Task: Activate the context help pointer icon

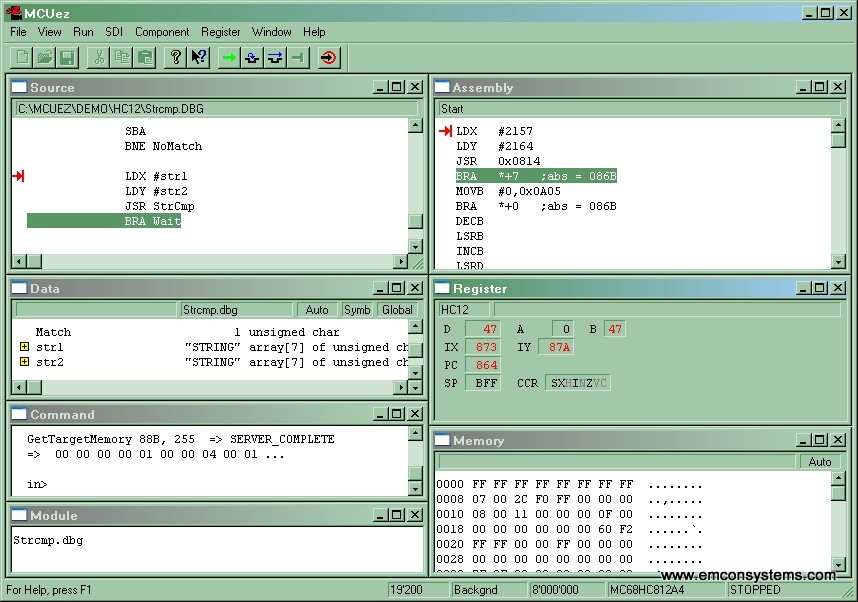Action: pos(199,57)
